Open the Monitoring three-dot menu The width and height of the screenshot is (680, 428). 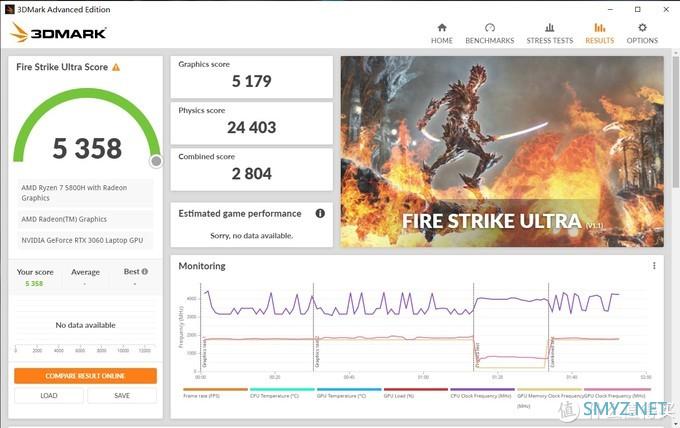point(654,265)
